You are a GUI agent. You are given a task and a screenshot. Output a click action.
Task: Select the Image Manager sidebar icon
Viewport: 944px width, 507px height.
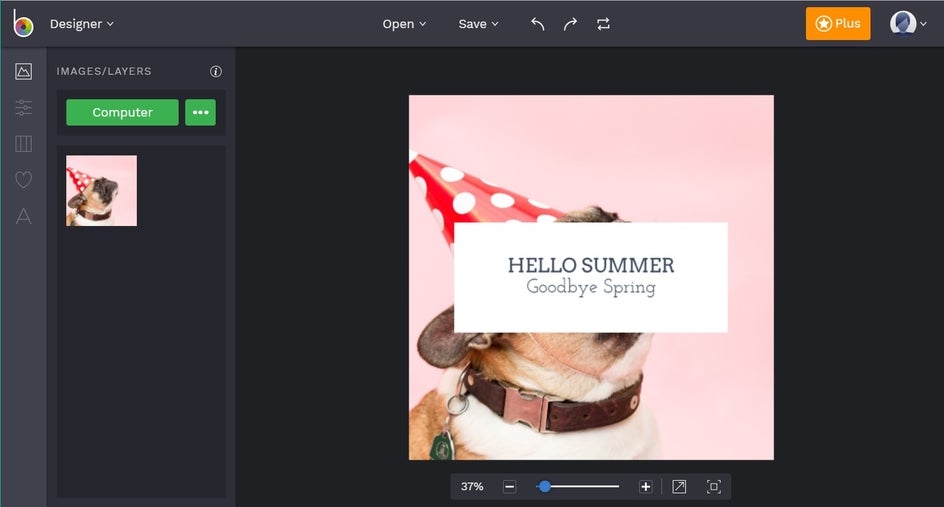[23, 72]
